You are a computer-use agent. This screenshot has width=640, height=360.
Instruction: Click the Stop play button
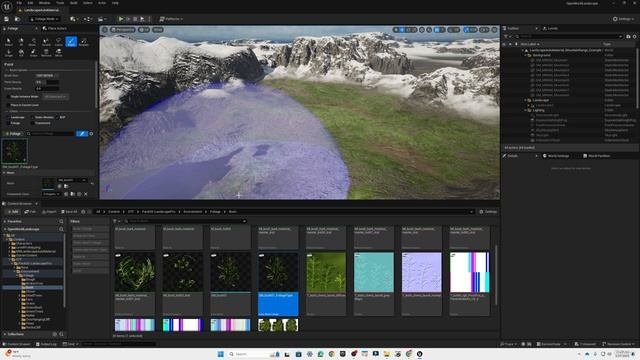click(x=135, y=19)
